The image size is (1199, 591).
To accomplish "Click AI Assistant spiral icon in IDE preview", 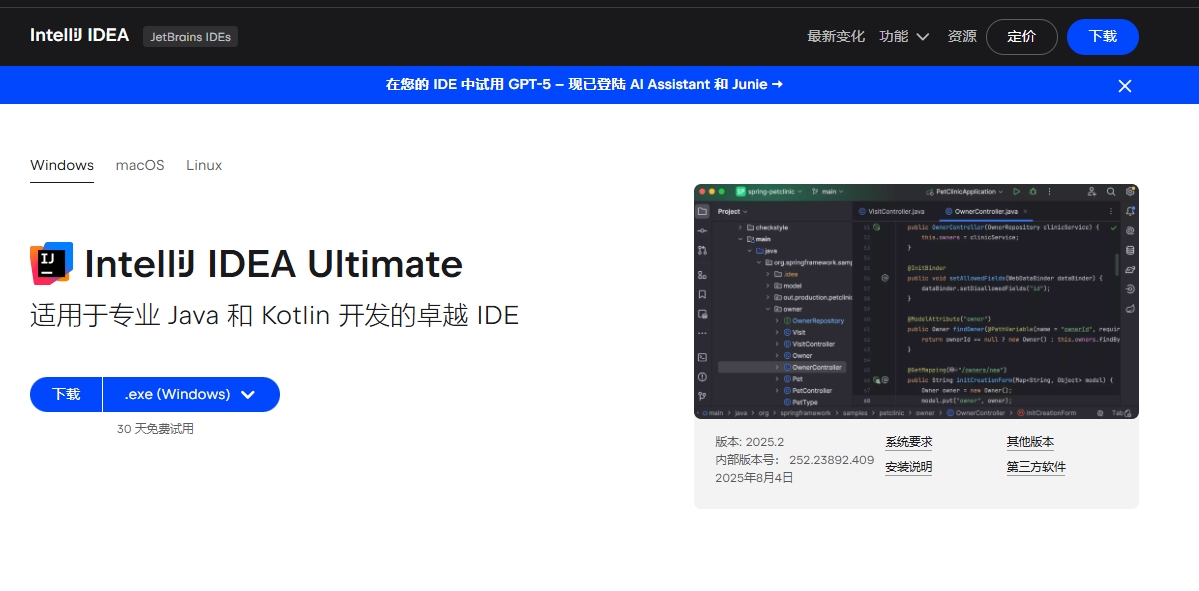I will [x=1130, y=230].
